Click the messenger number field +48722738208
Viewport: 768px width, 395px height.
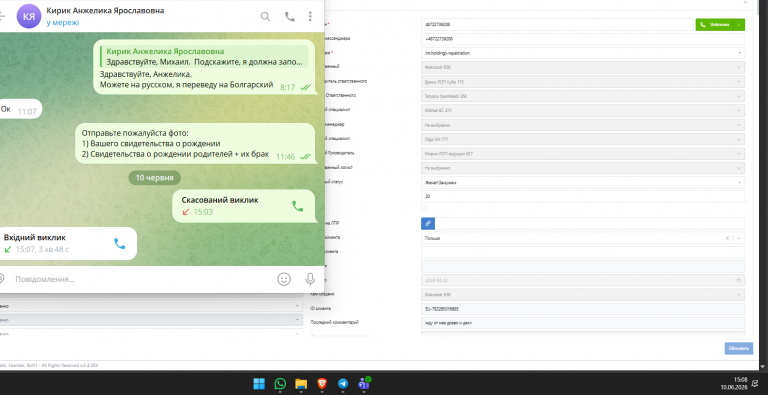[583, 39]
